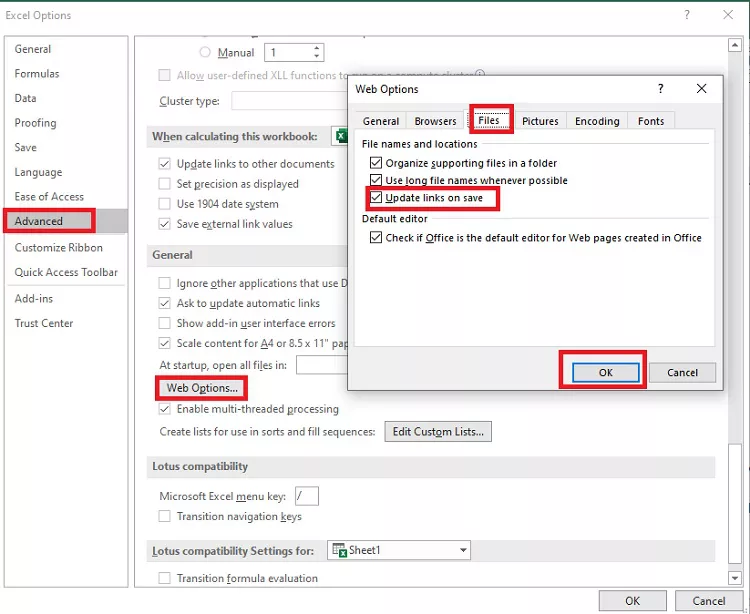Click the Excel Options help icon
750x614 pixels.
point(687,15)
